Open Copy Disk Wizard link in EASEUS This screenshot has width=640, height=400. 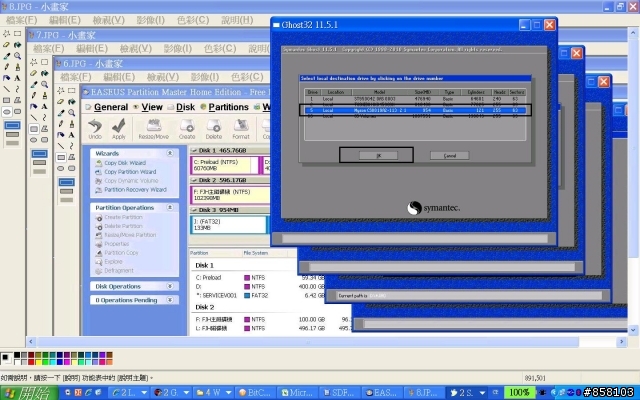125,163
